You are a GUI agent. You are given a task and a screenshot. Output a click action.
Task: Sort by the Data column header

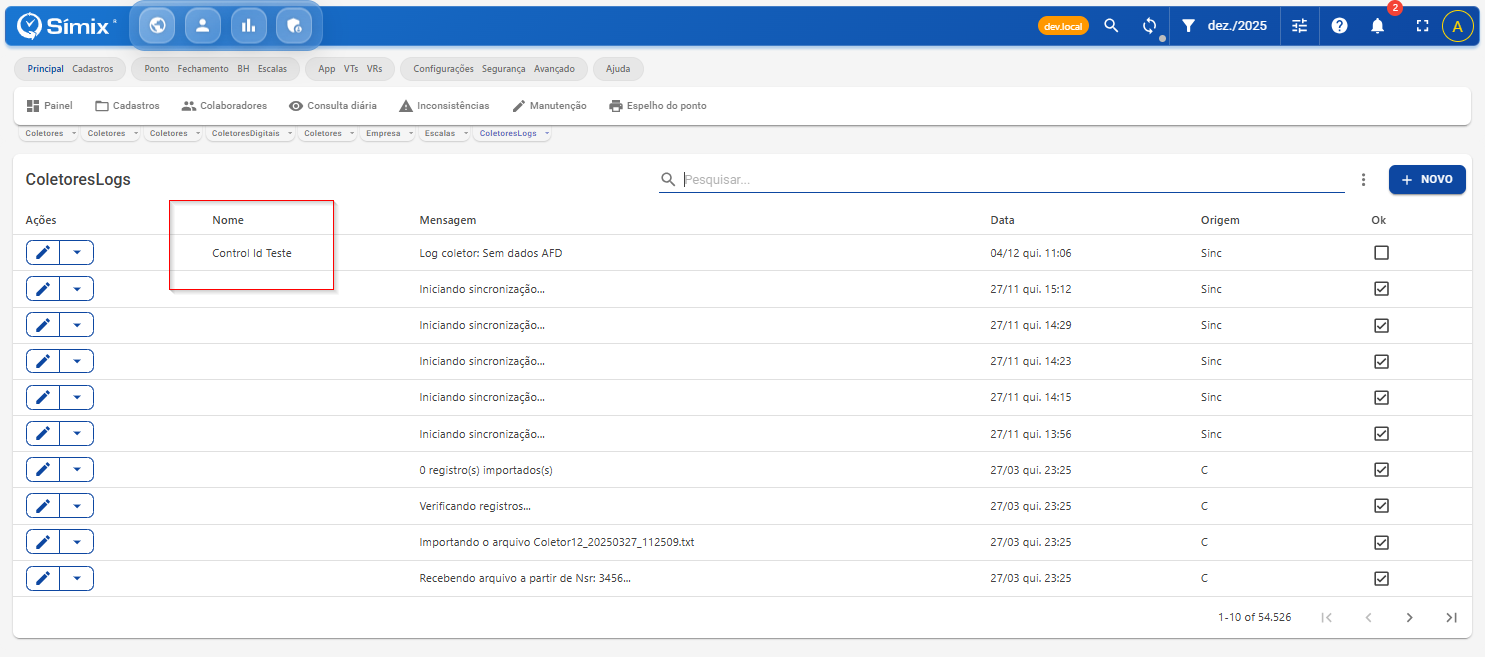(x=1002, y=220)
